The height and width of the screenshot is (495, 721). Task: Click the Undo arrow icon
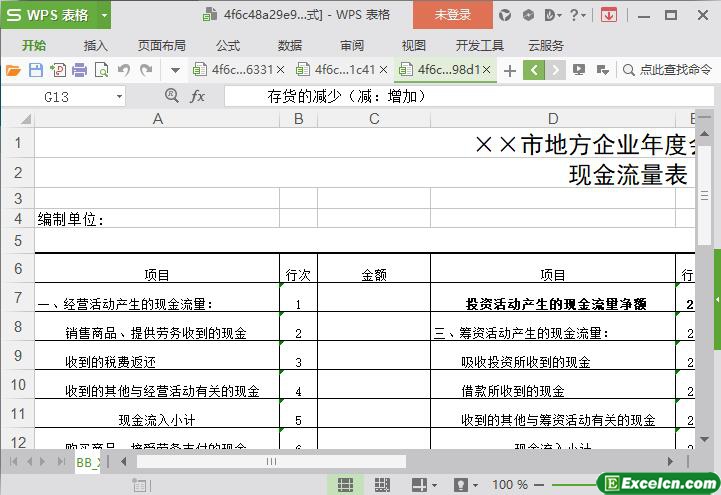point(124,70)
